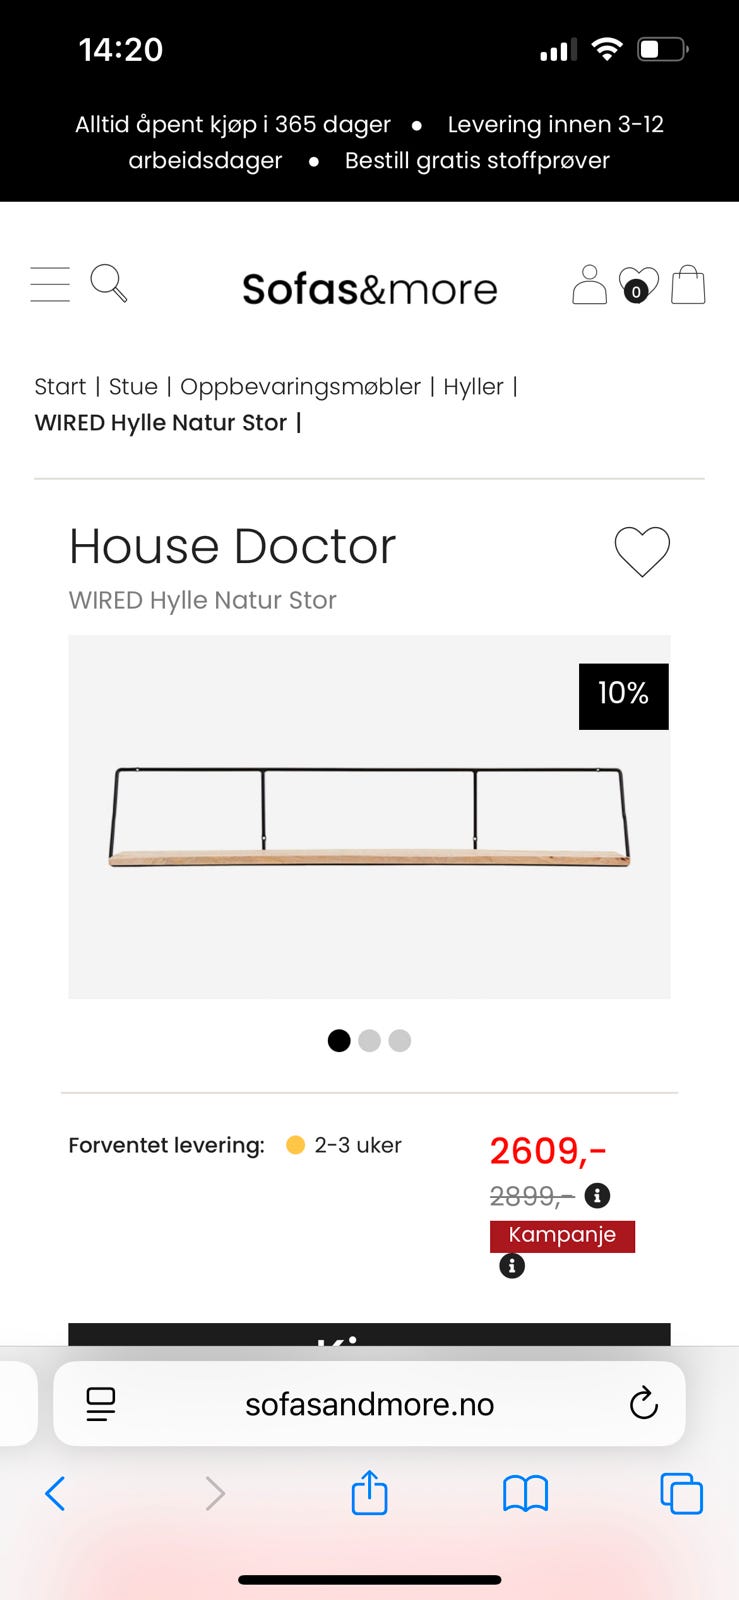
Task: Select the second image carousel dot
Action: [369, 1041]
